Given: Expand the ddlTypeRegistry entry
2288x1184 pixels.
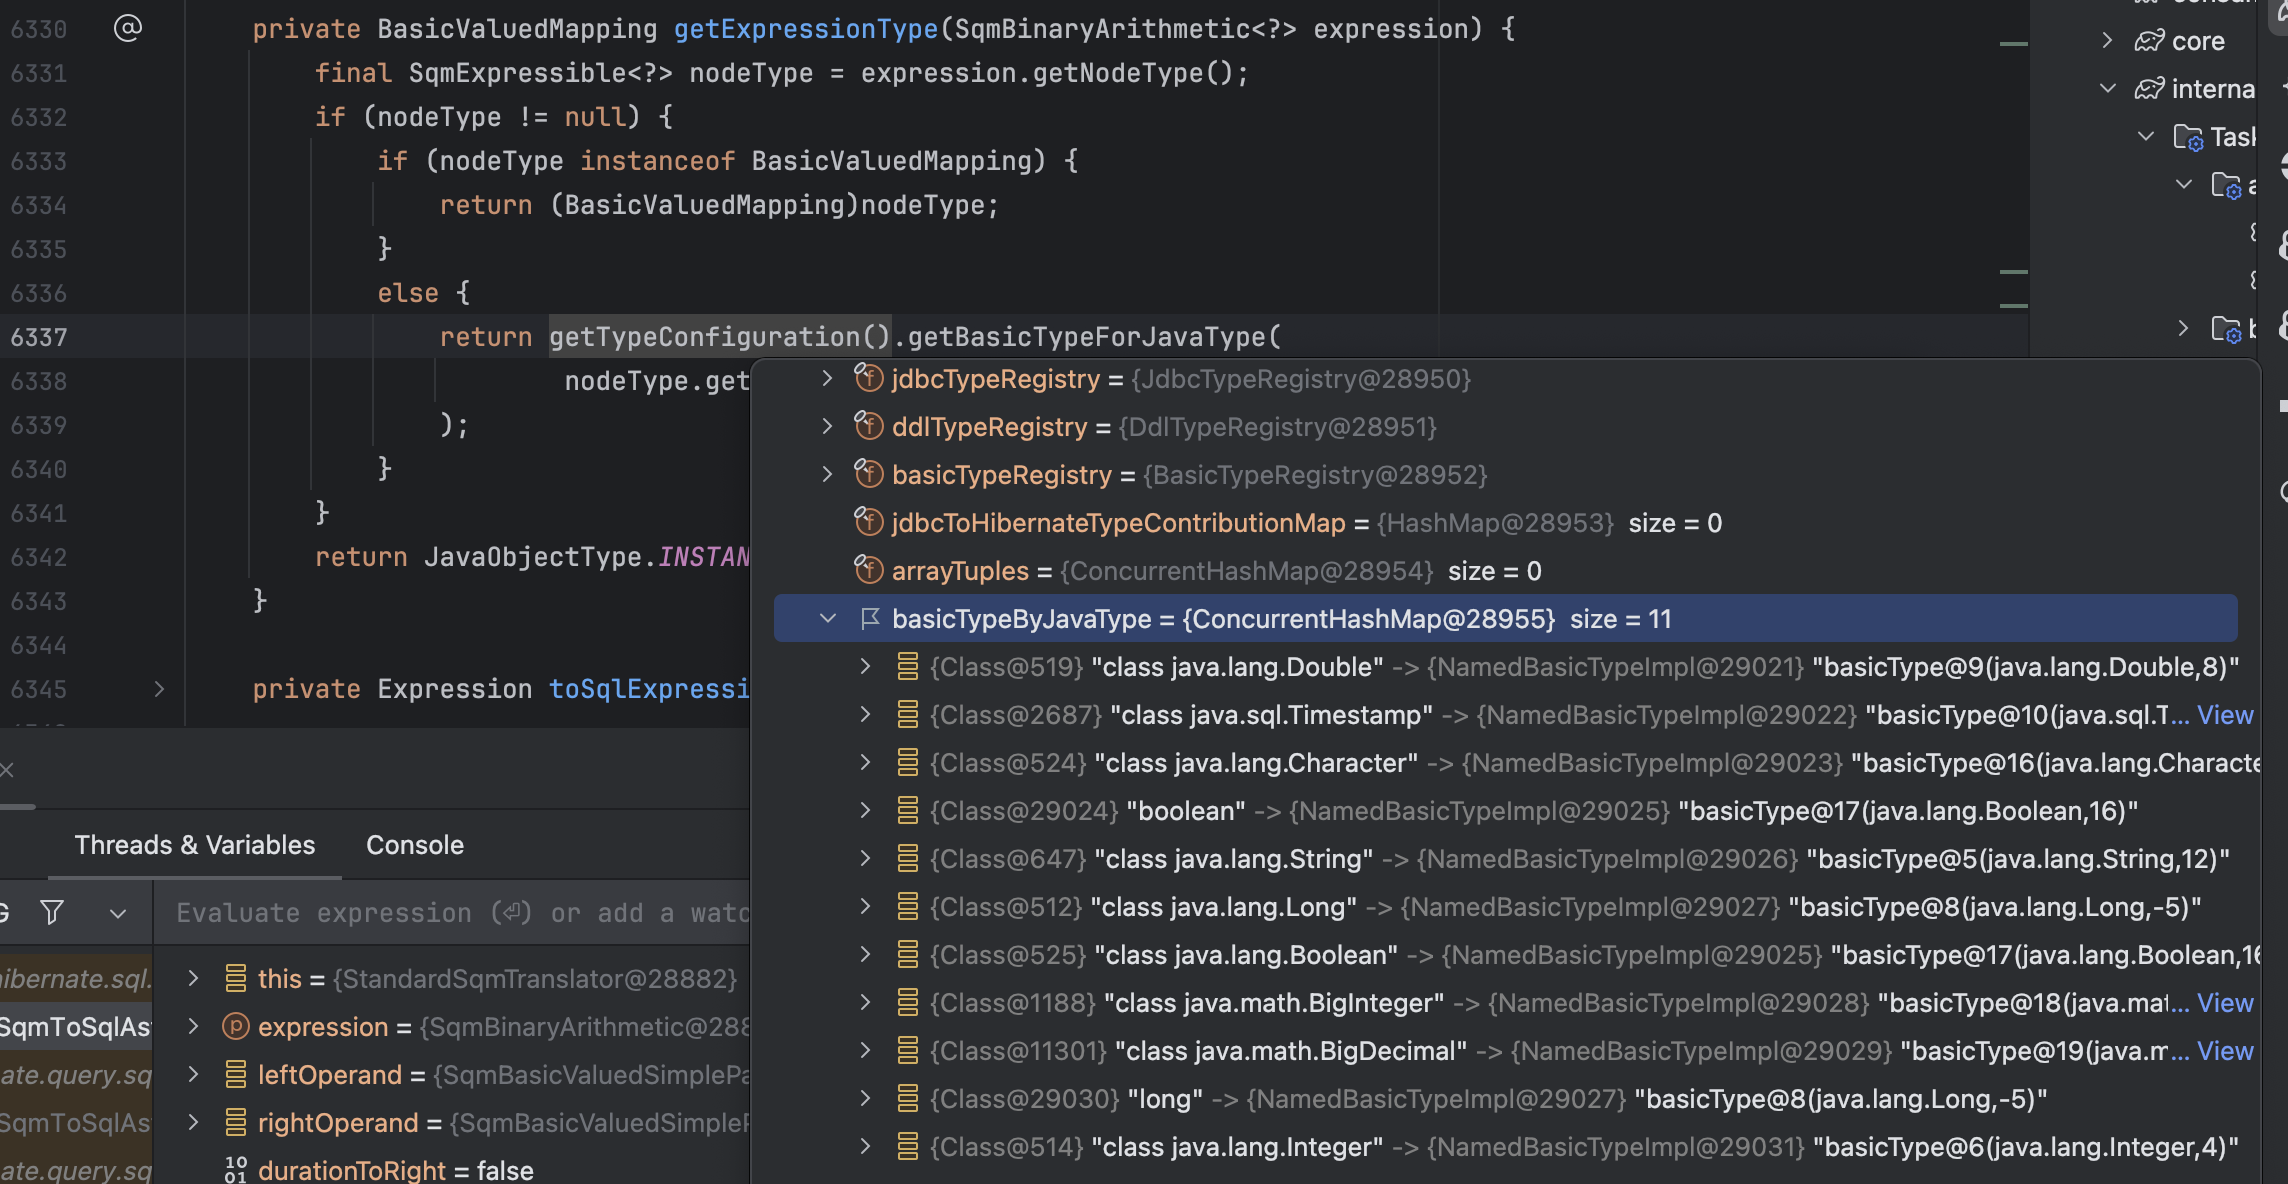Looking at the screenshot, I should pyautogui.click(x=827, y=427).
